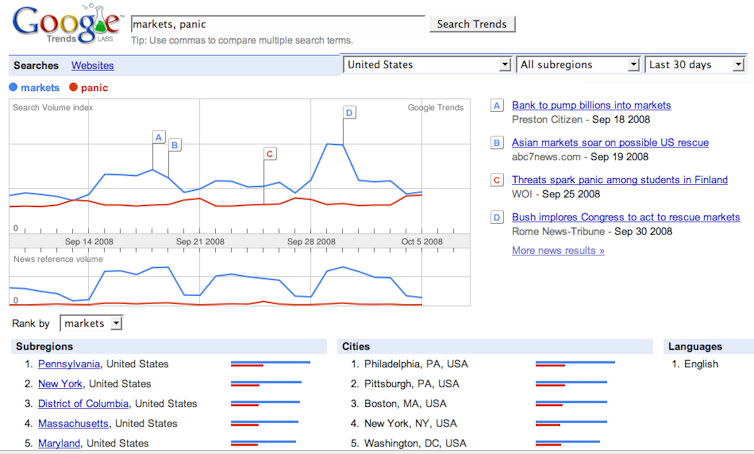This screenshot has height=454, width=754.
Task: Open Bank to pump billions into markets article
Action: click(591, 105)
